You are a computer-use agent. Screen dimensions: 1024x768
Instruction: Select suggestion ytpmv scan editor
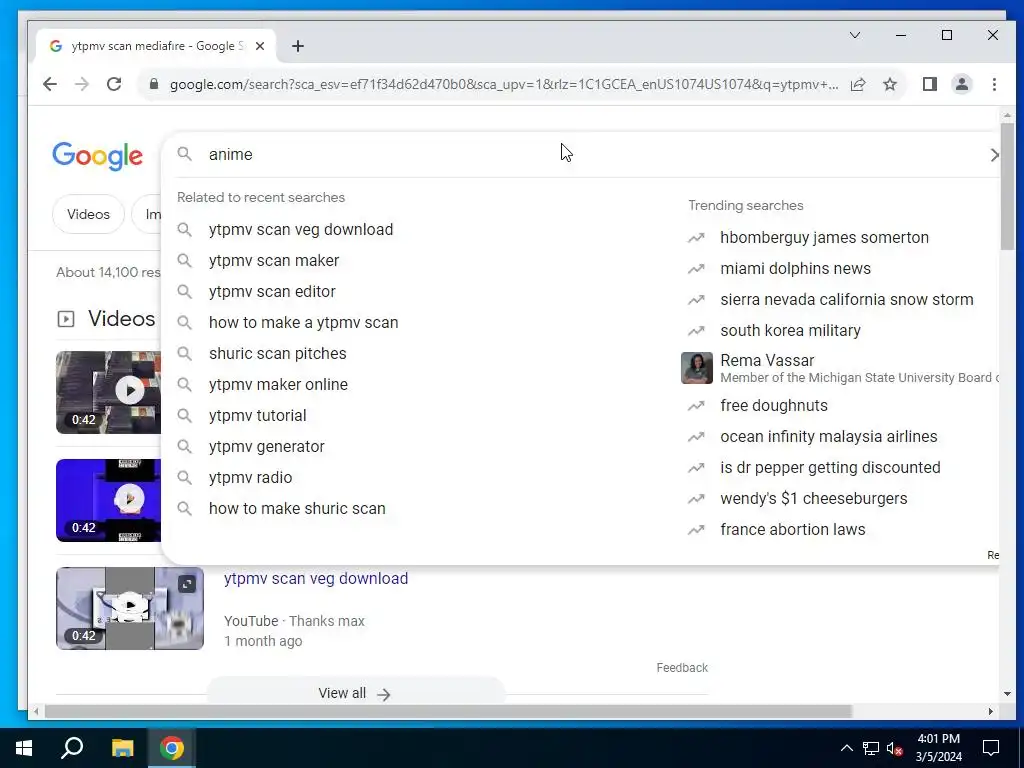point(272,292)
